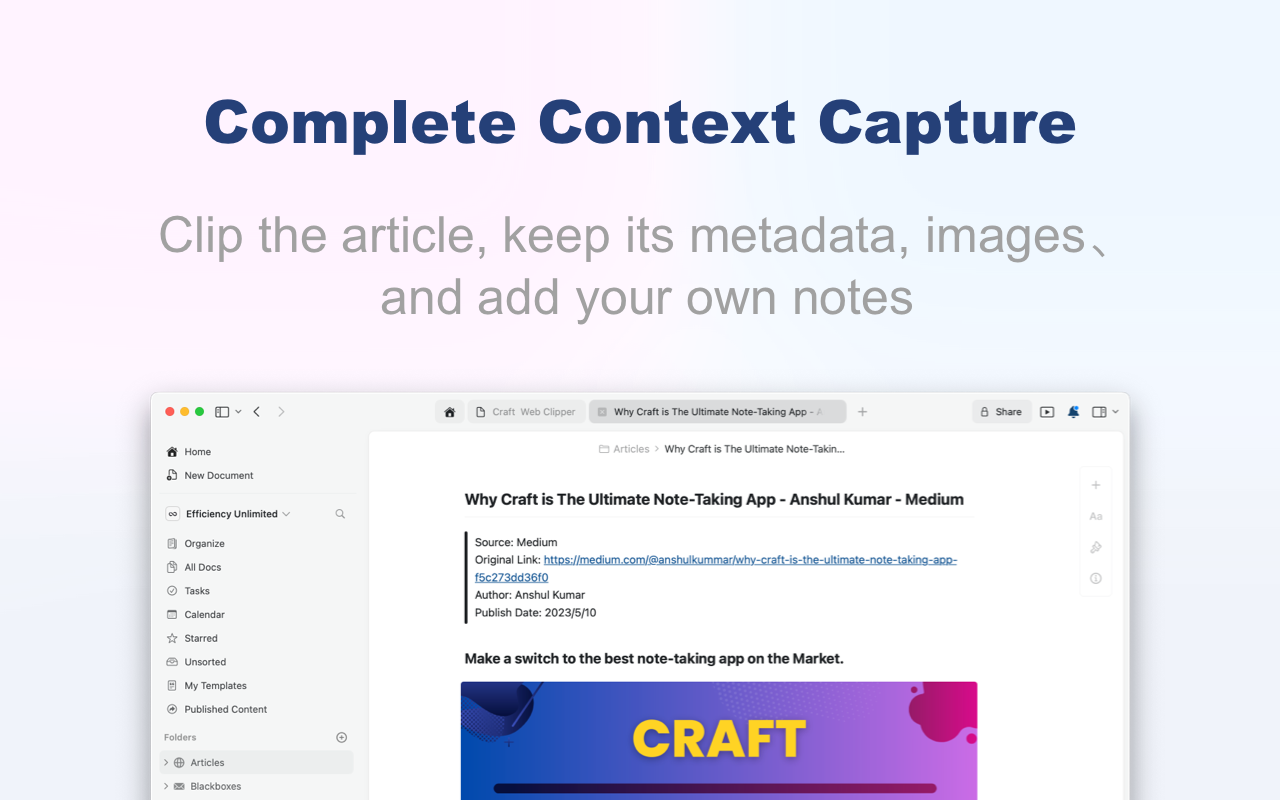Viewport: 1280px width, 800px height.
Task: Toggle picture-in-picture playback icon
Action: coord(1046,411)
